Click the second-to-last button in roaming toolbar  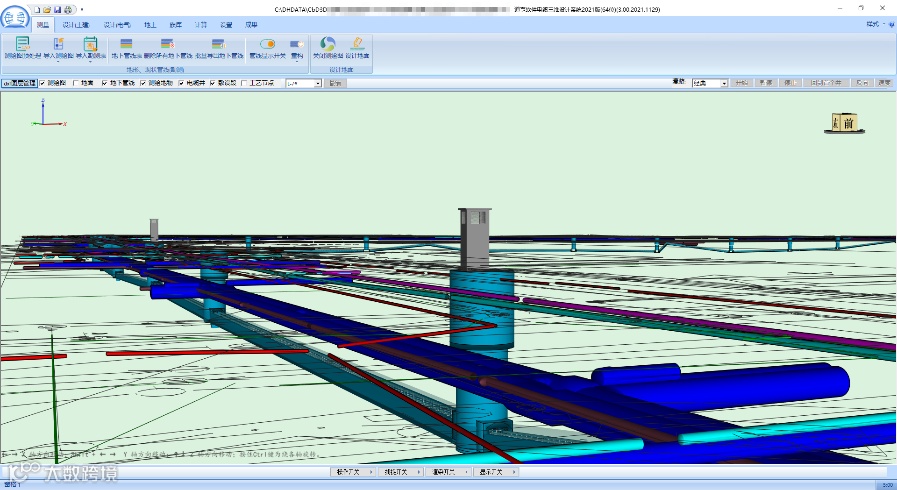pos(862,83)
